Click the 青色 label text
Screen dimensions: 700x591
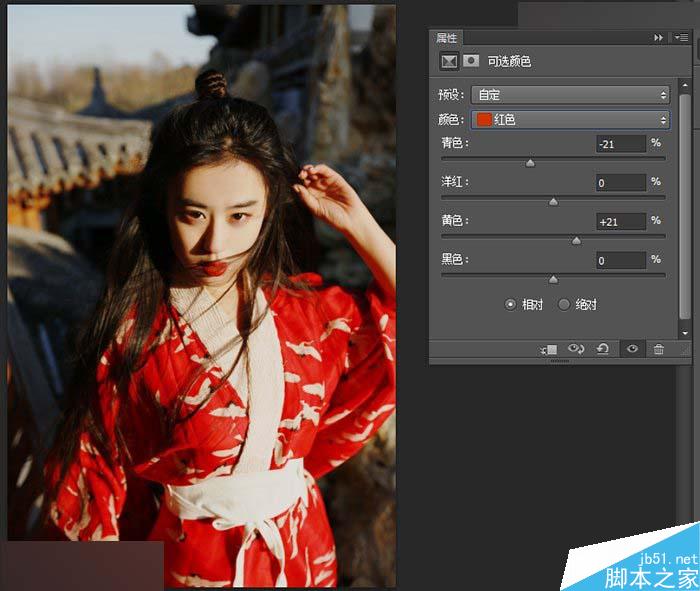[454, 143]
